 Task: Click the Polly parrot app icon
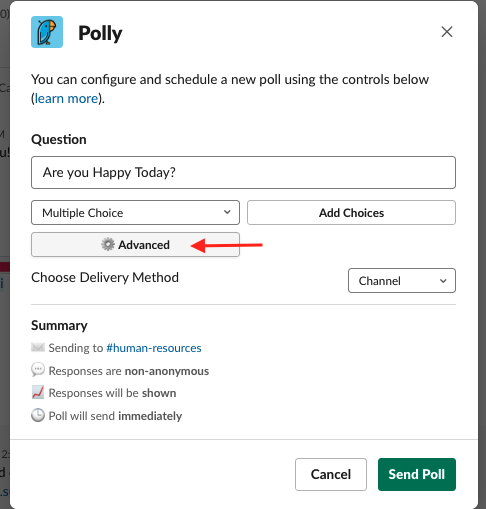point(47,32)
